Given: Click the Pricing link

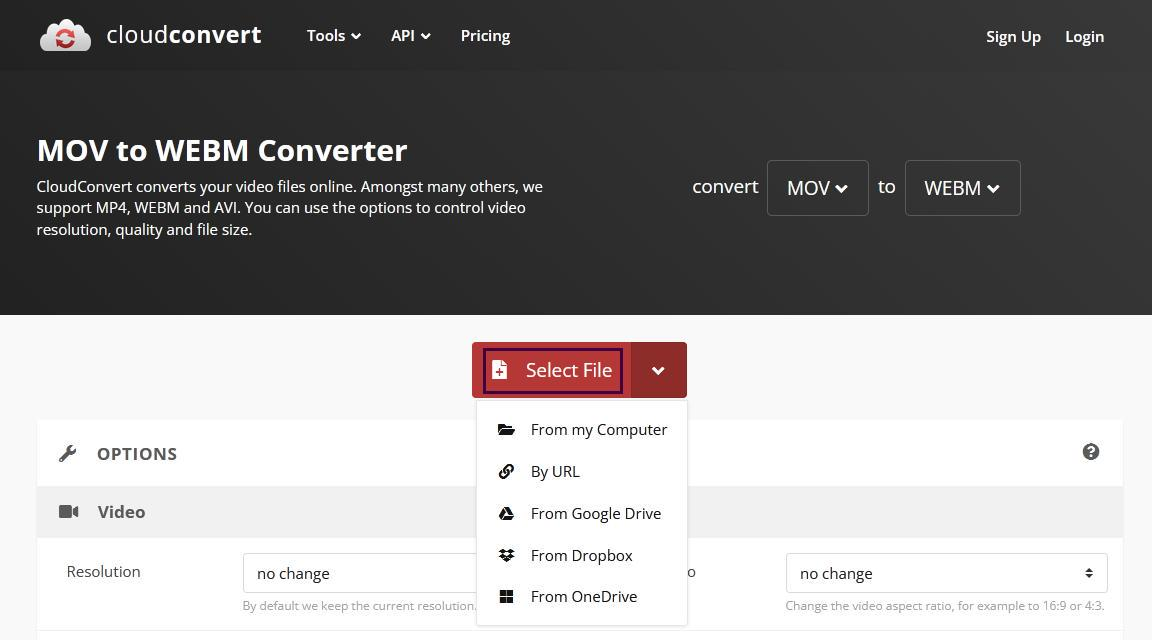Looking at the screenshot, I should 485,35.
